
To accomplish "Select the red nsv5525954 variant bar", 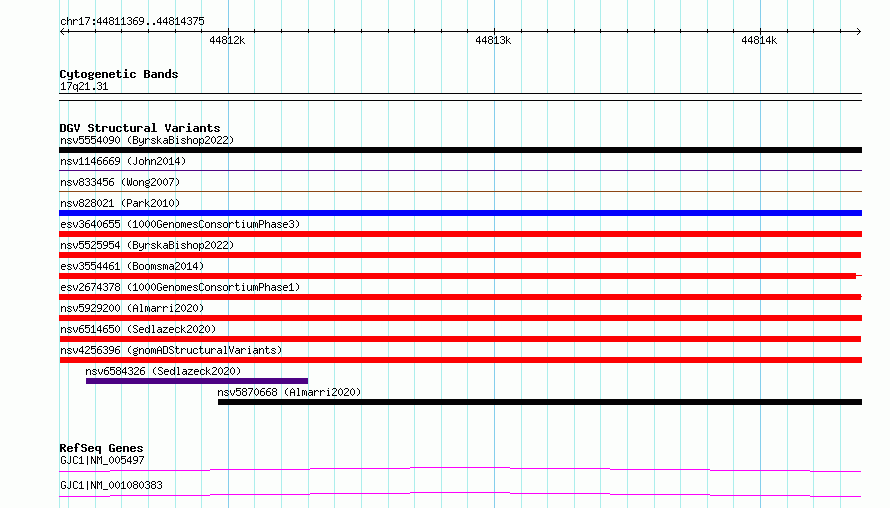I will point(460,255).
